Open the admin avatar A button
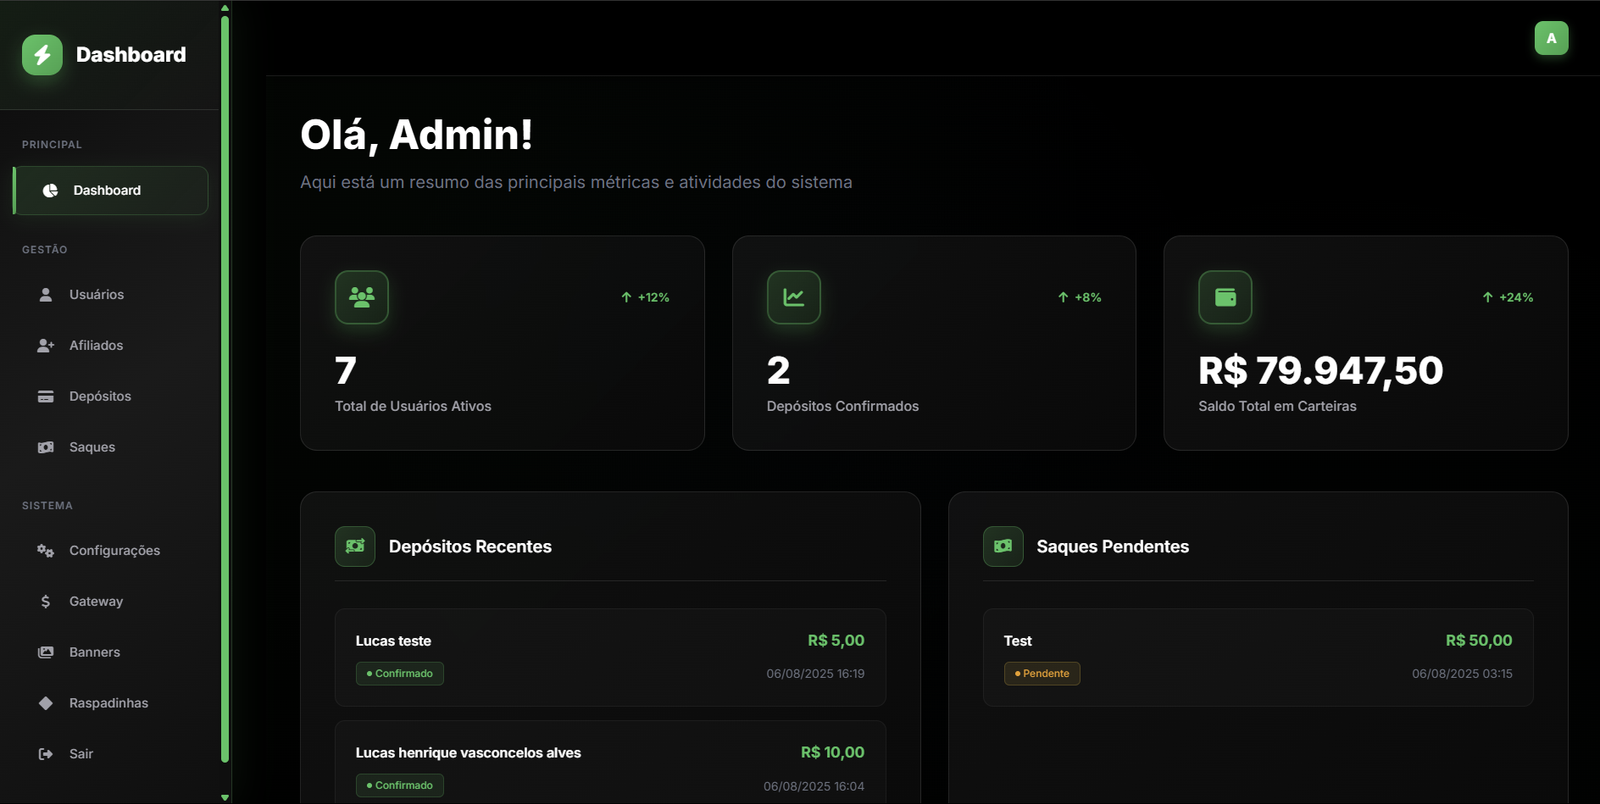This screenshot has width=1600, height=804. (1551, 38)
